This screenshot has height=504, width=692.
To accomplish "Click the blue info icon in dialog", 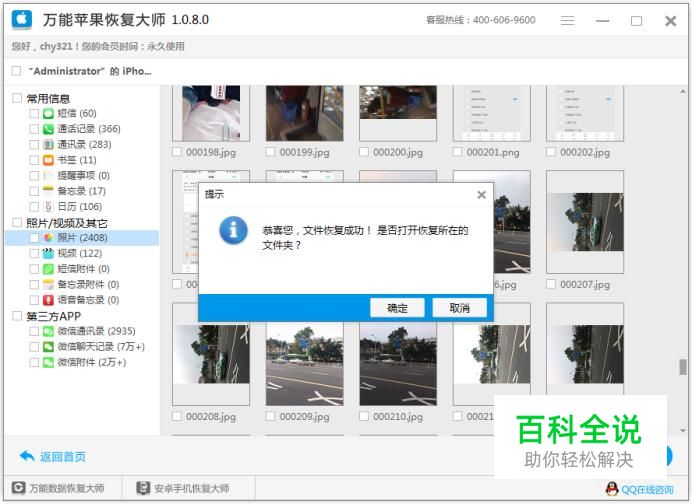I will [x=233, y=230].
